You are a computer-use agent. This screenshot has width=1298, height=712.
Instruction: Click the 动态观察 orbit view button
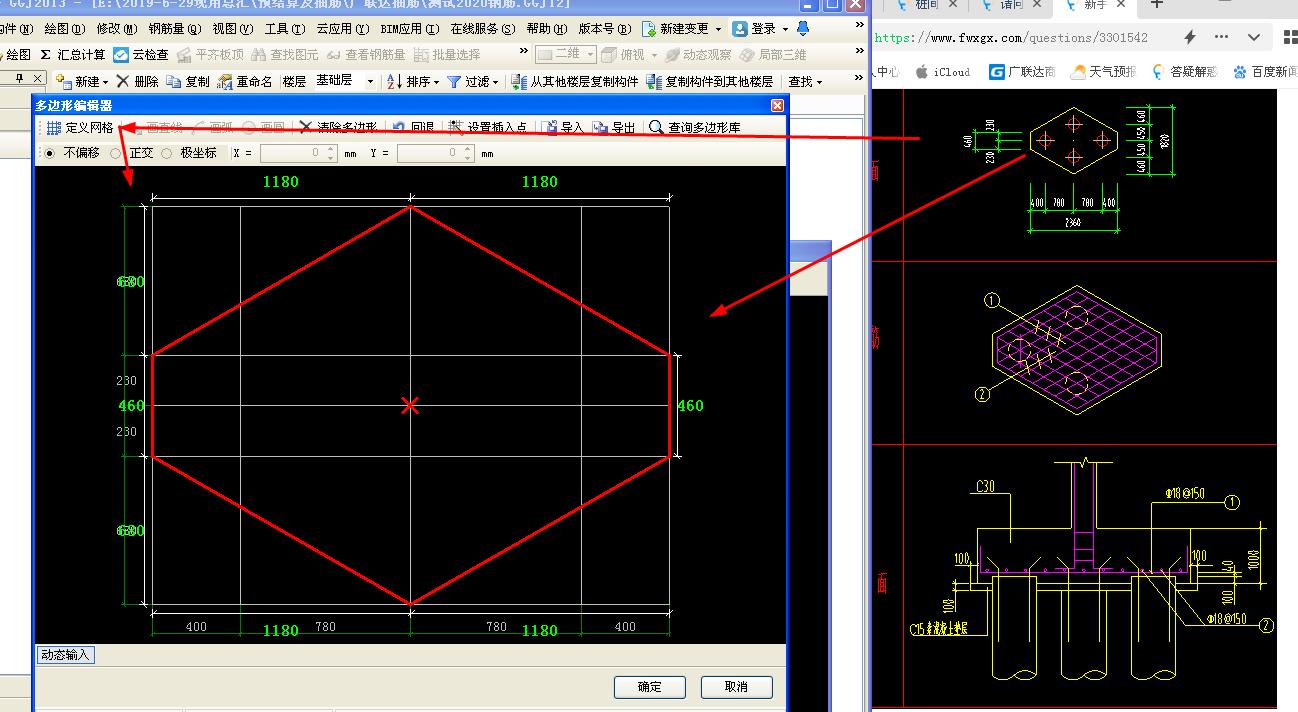point(698,55)
